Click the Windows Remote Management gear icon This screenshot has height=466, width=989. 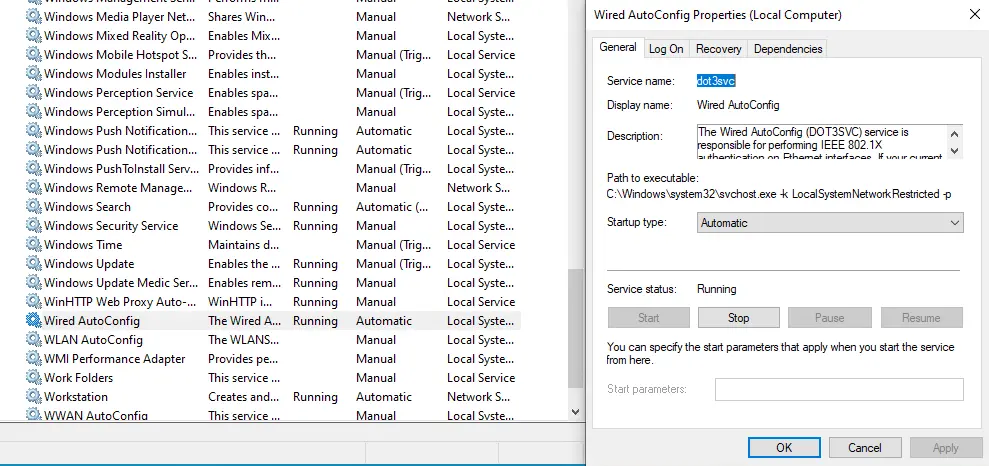tap(33, 188)
